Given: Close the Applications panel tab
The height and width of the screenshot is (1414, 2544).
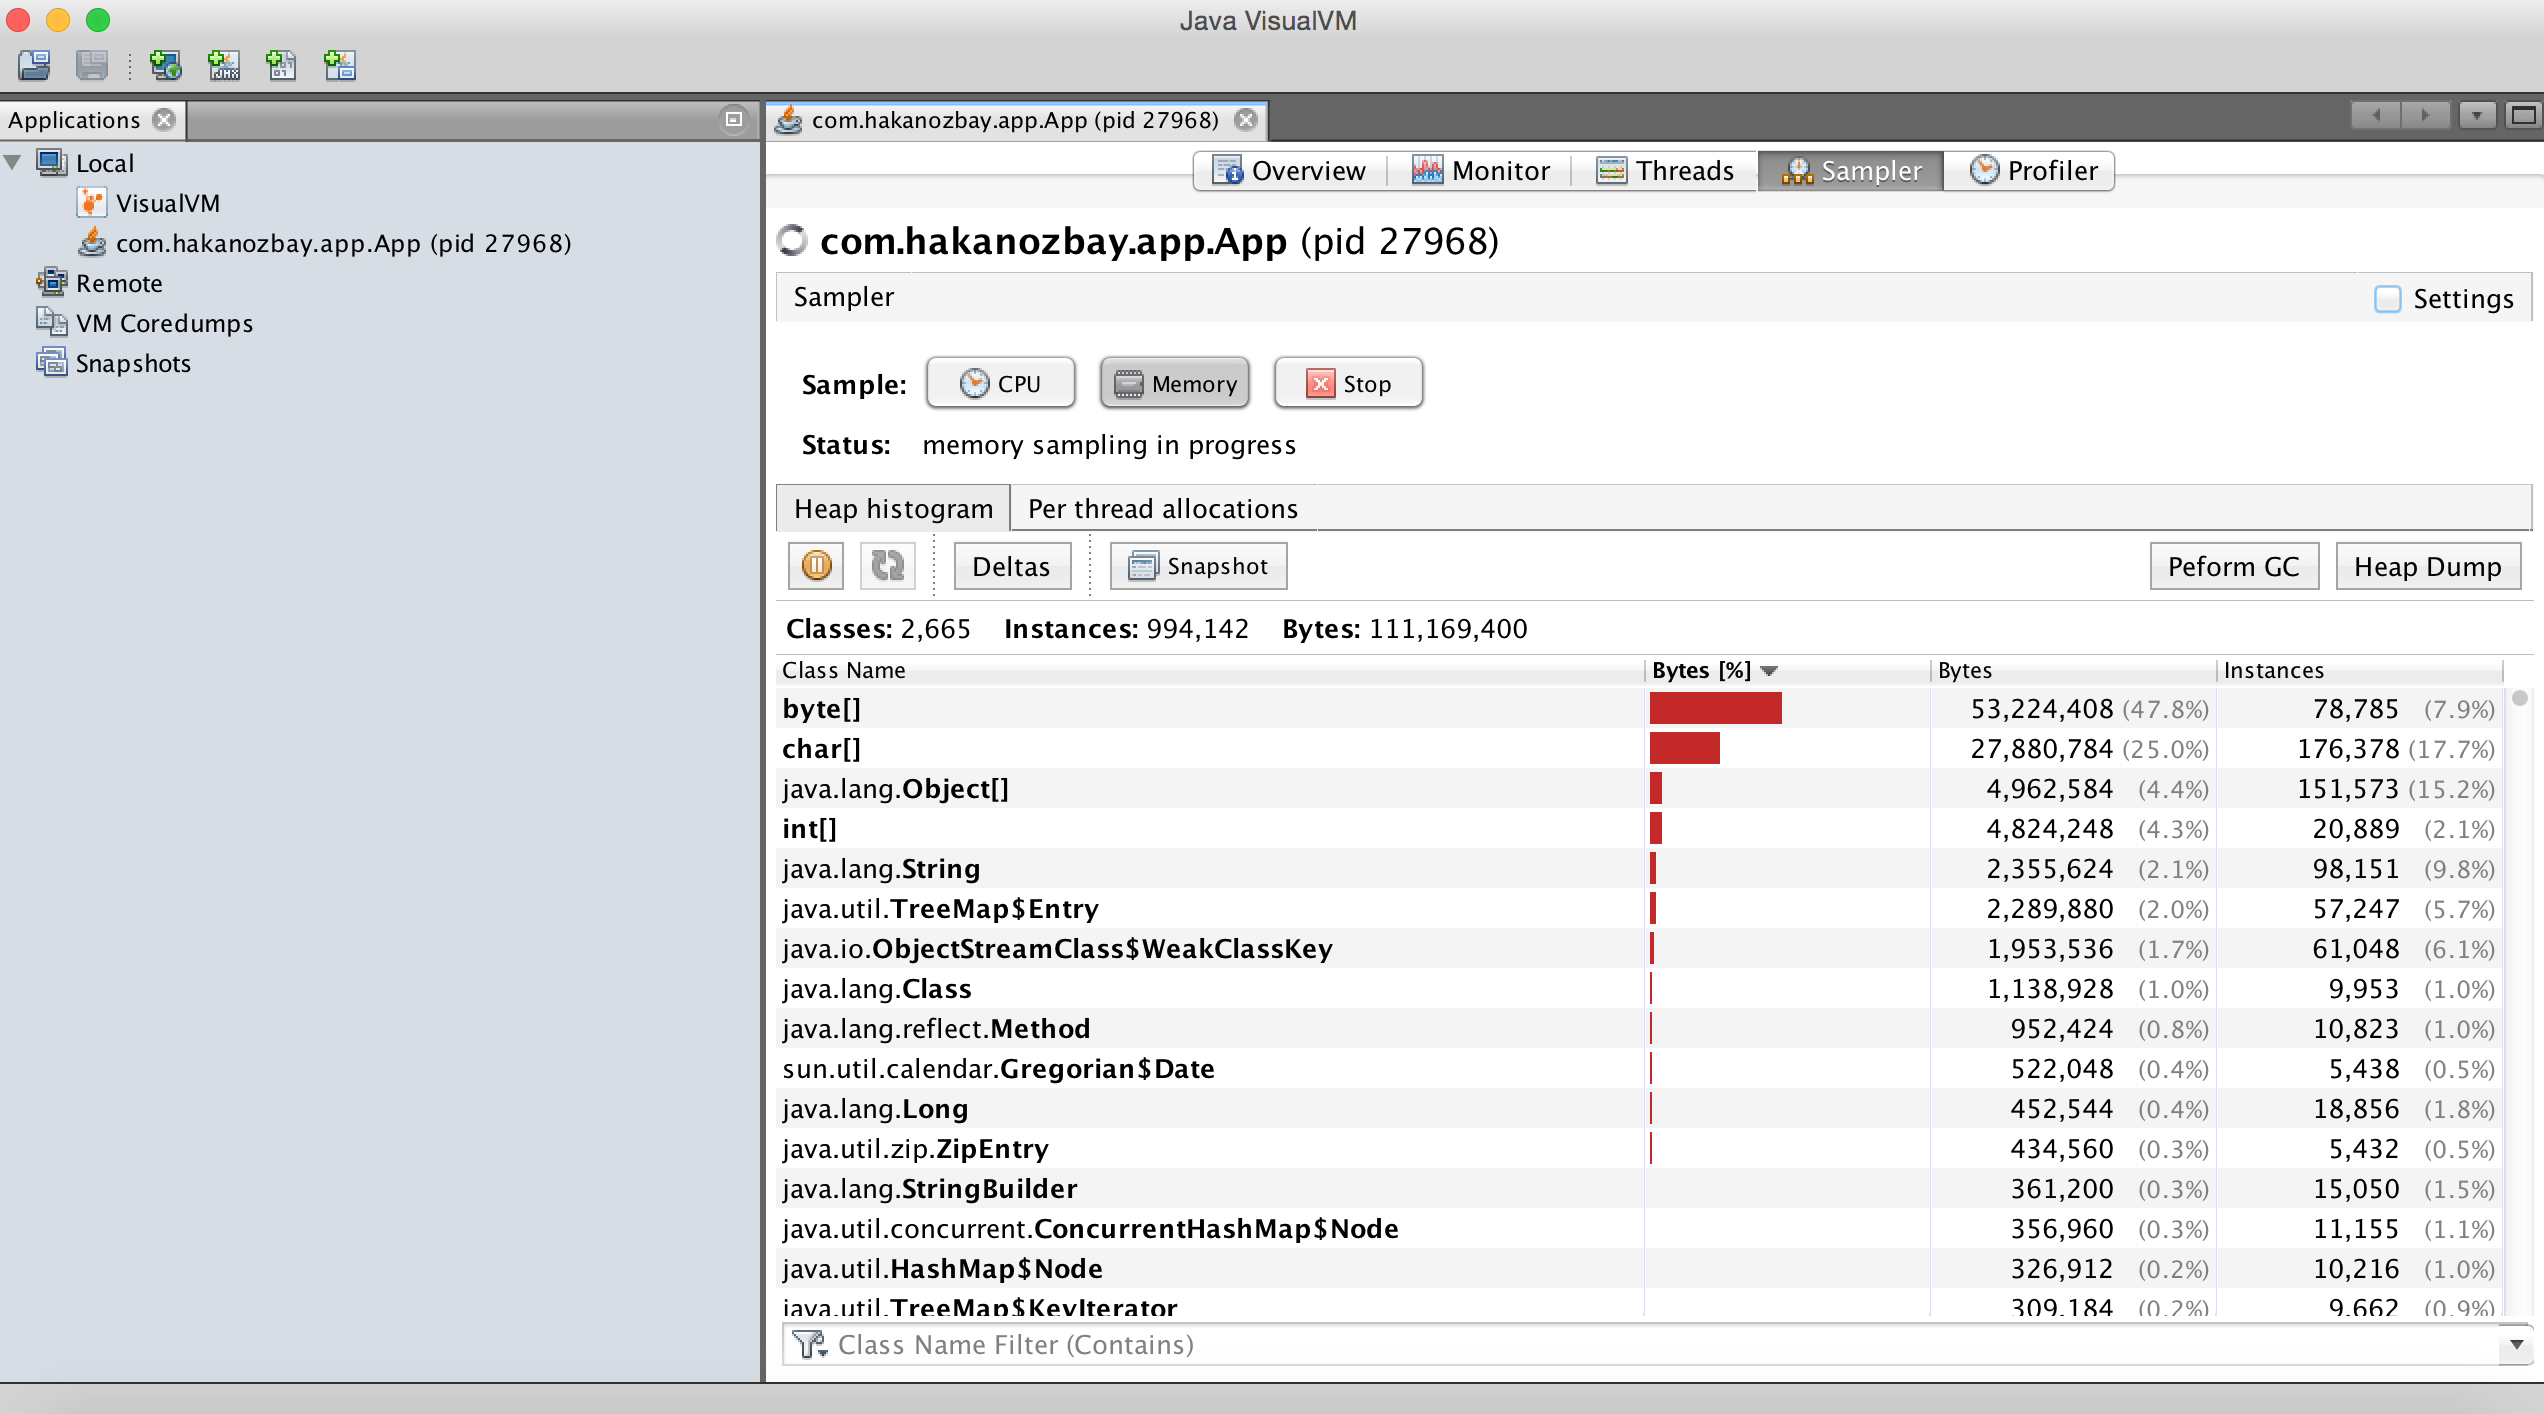Looking at the screenshot, I should click(164, 120).
